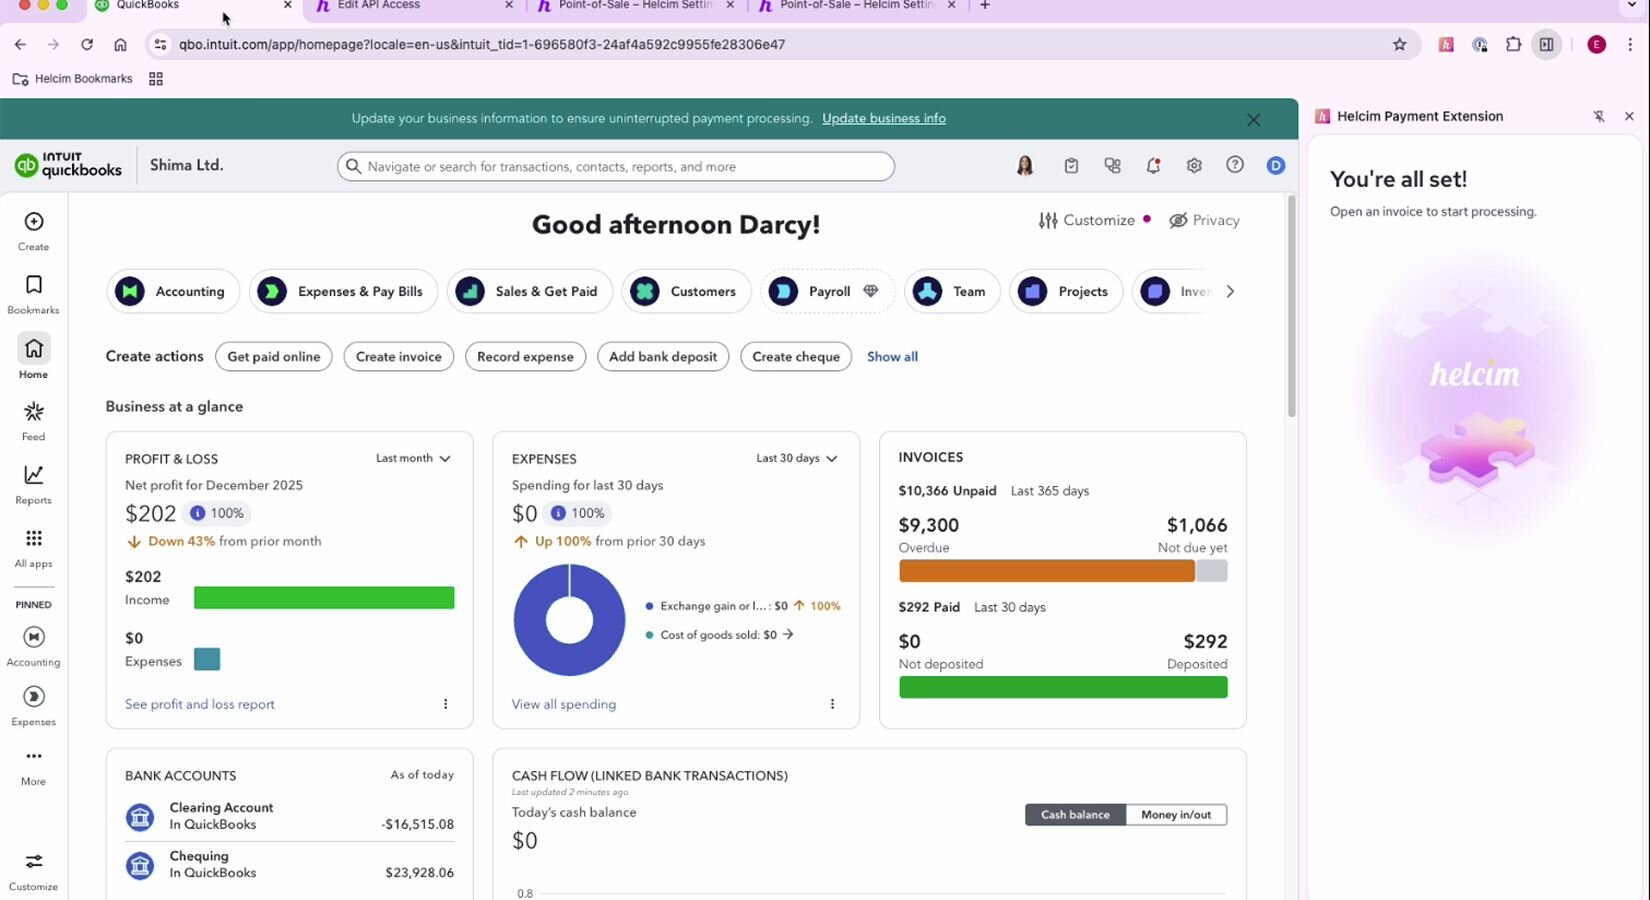Expand the Last 30 days expenses dropdown

(x=796, y=459)
